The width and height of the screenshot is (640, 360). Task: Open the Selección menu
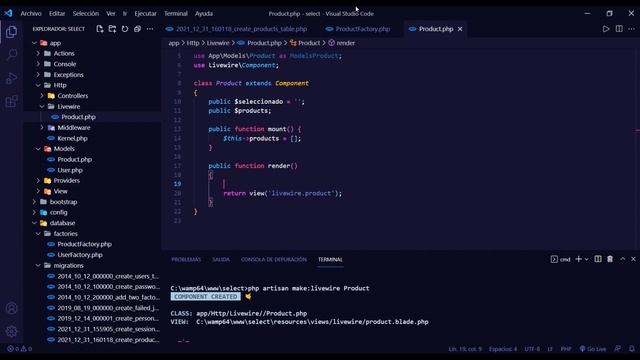(x=86, y=13)
